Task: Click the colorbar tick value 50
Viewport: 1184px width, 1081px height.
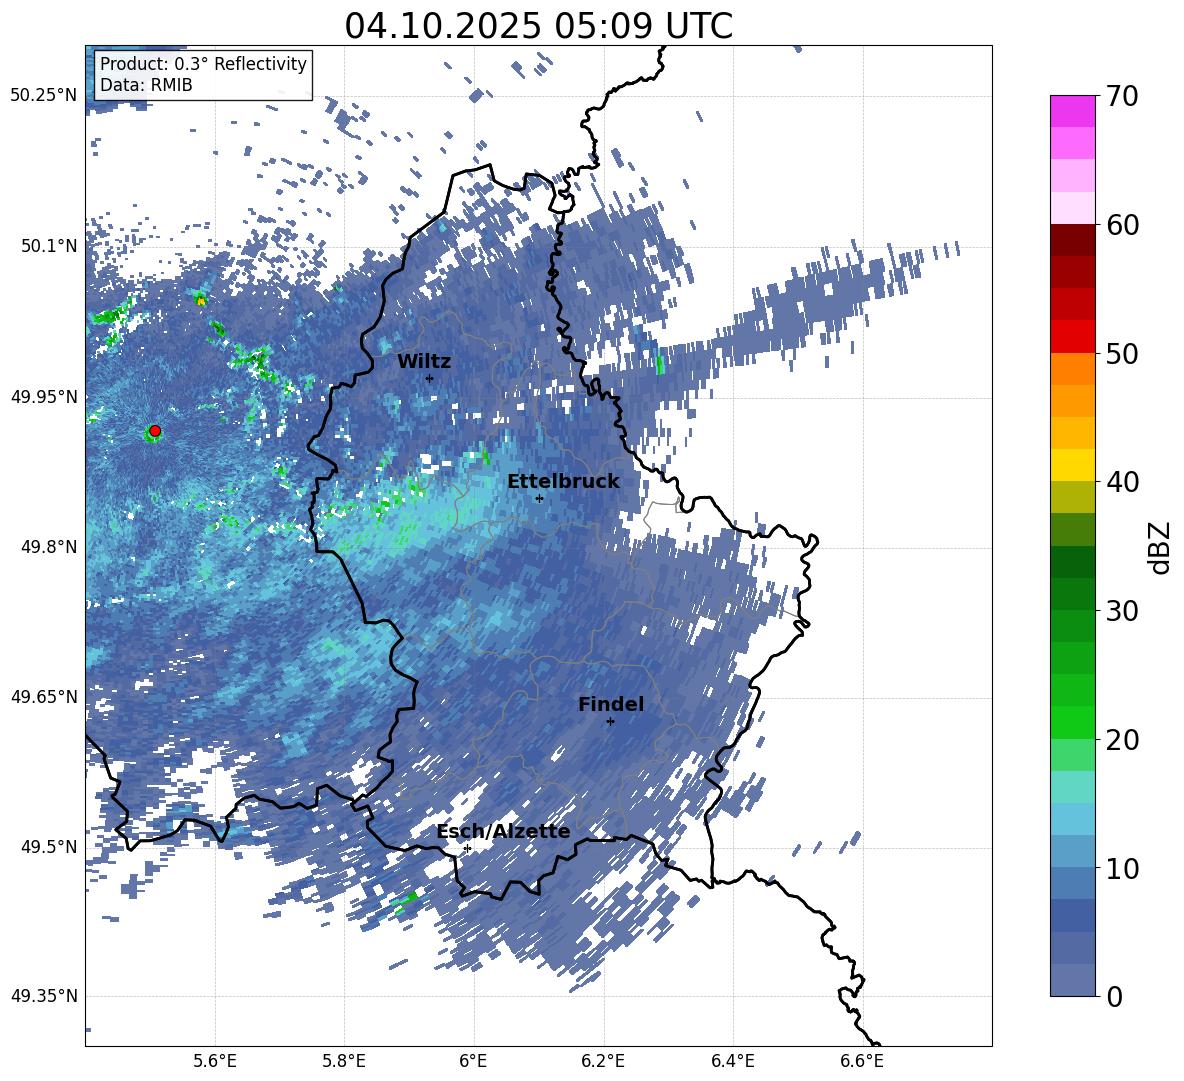Action: pyautogui.click(x=1122, y=353)
